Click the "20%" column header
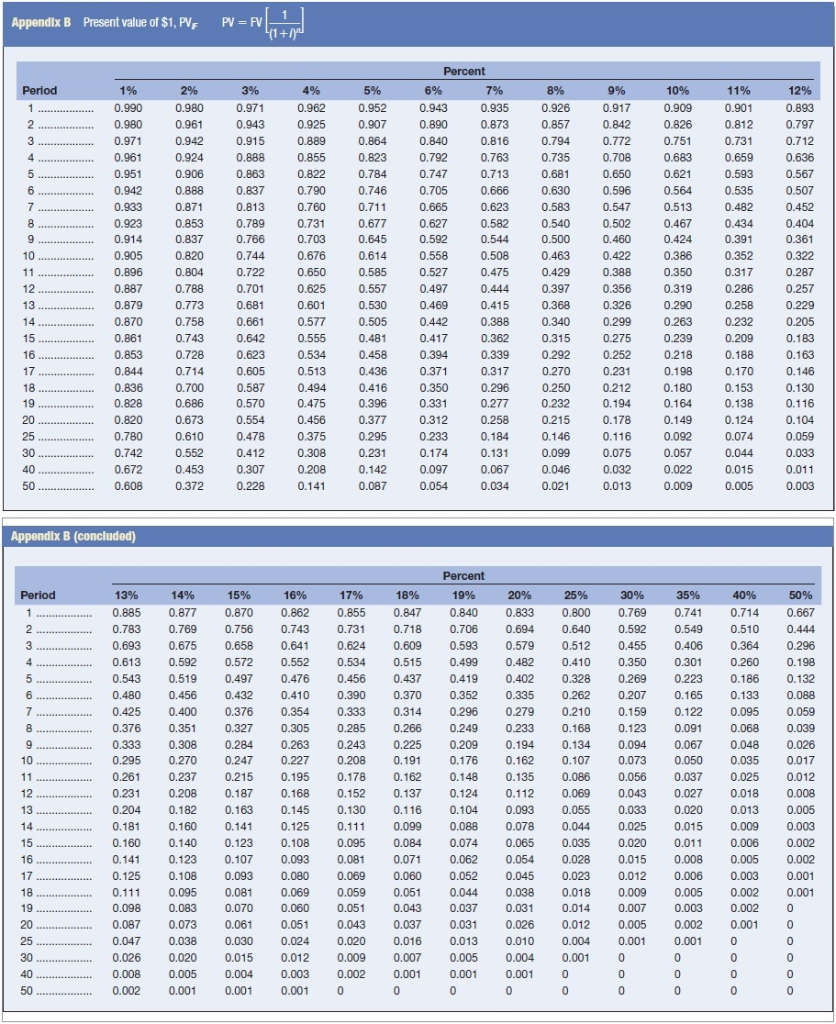 click(x=520, y=596)
